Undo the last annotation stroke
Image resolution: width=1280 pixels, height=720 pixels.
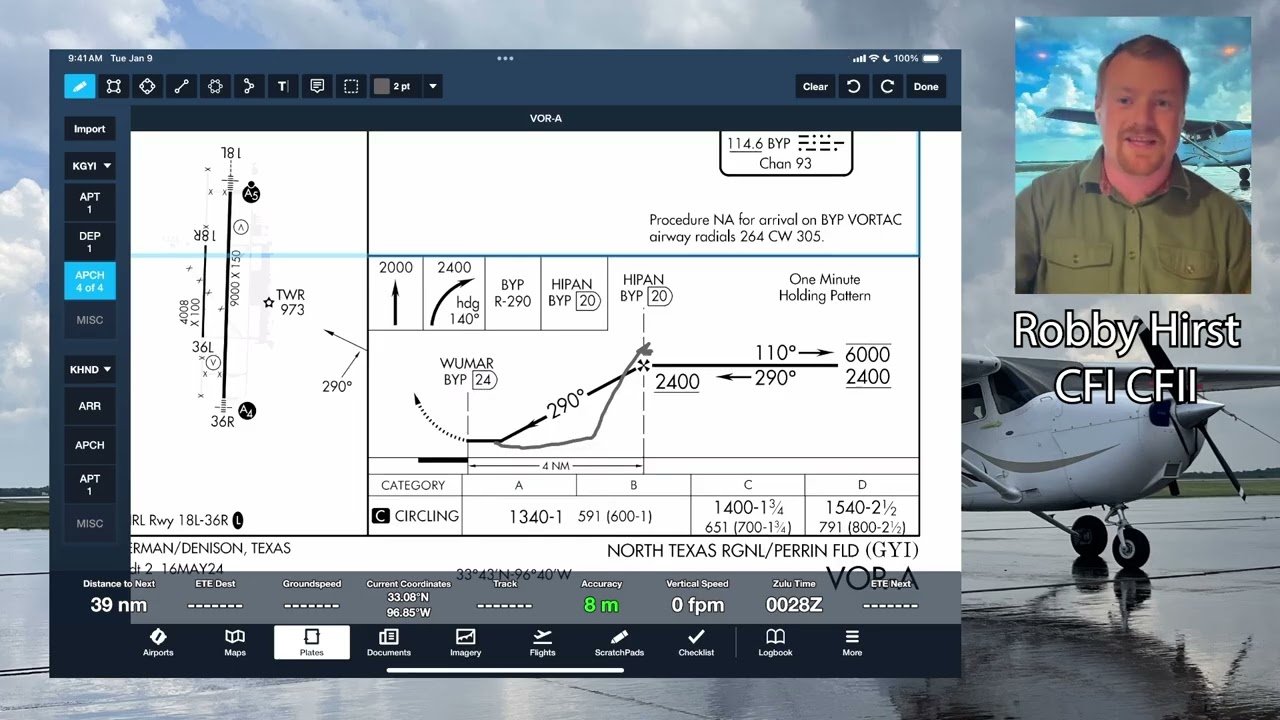(853, 86)
